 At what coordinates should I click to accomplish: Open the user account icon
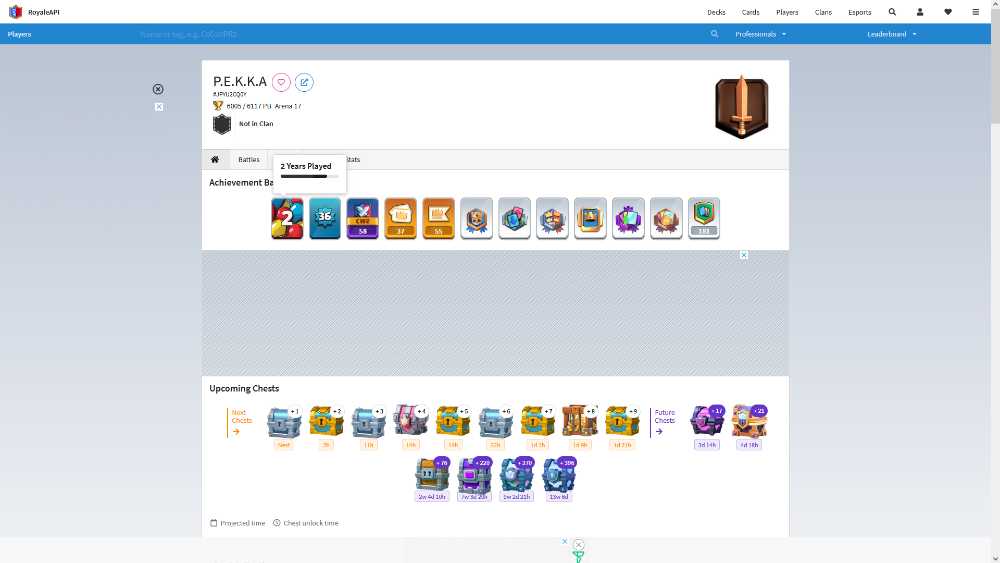(x=920, y=12)
